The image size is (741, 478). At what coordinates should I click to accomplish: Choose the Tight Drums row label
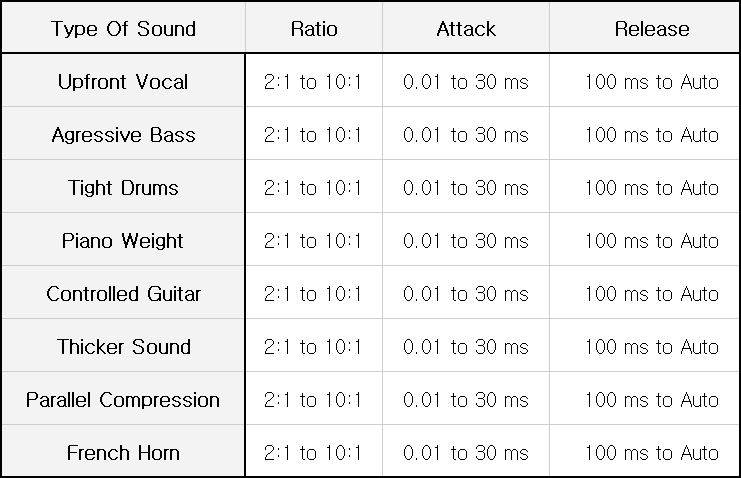click(123, 188)
